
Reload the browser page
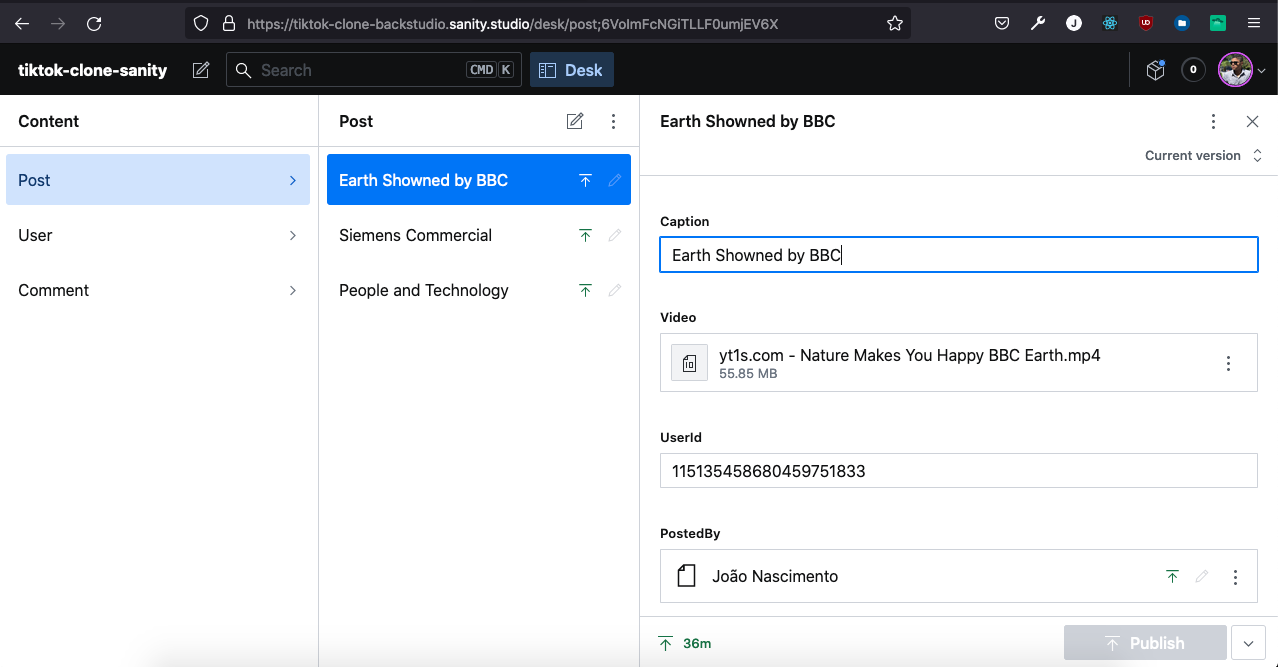[x=94, y=23]
